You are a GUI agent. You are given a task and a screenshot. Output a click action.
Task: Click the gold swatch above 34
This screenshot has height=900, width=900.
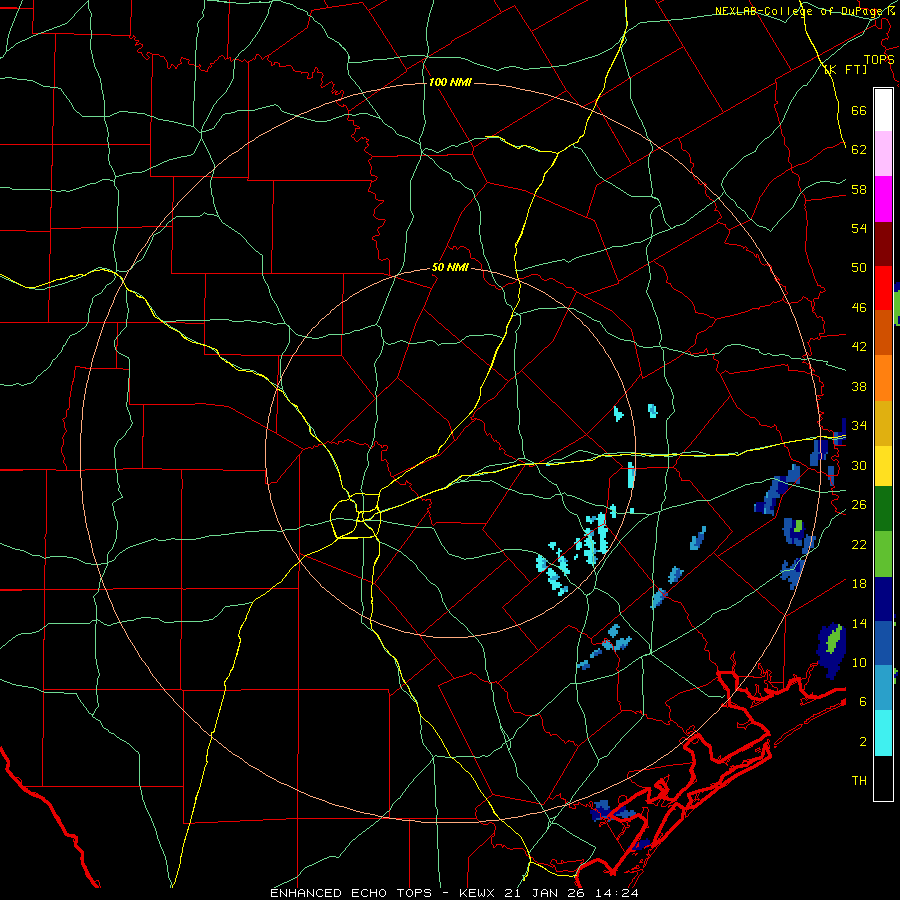tap(883, 423)
